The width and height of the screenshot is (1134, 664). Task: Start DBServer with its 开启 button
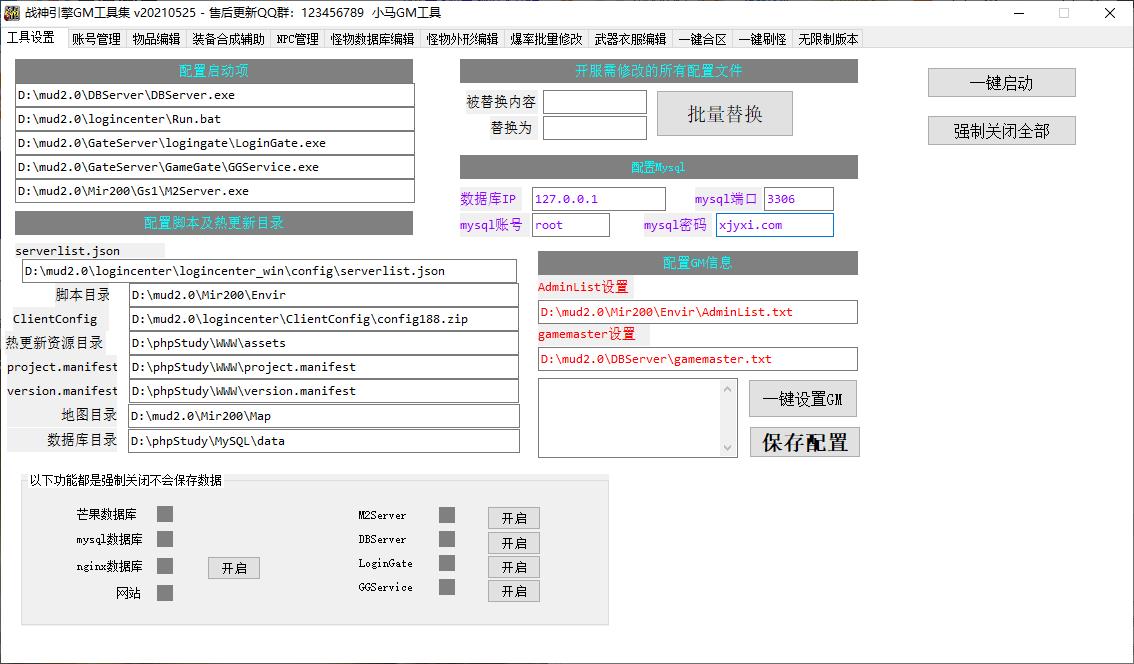tap(514, 542)
